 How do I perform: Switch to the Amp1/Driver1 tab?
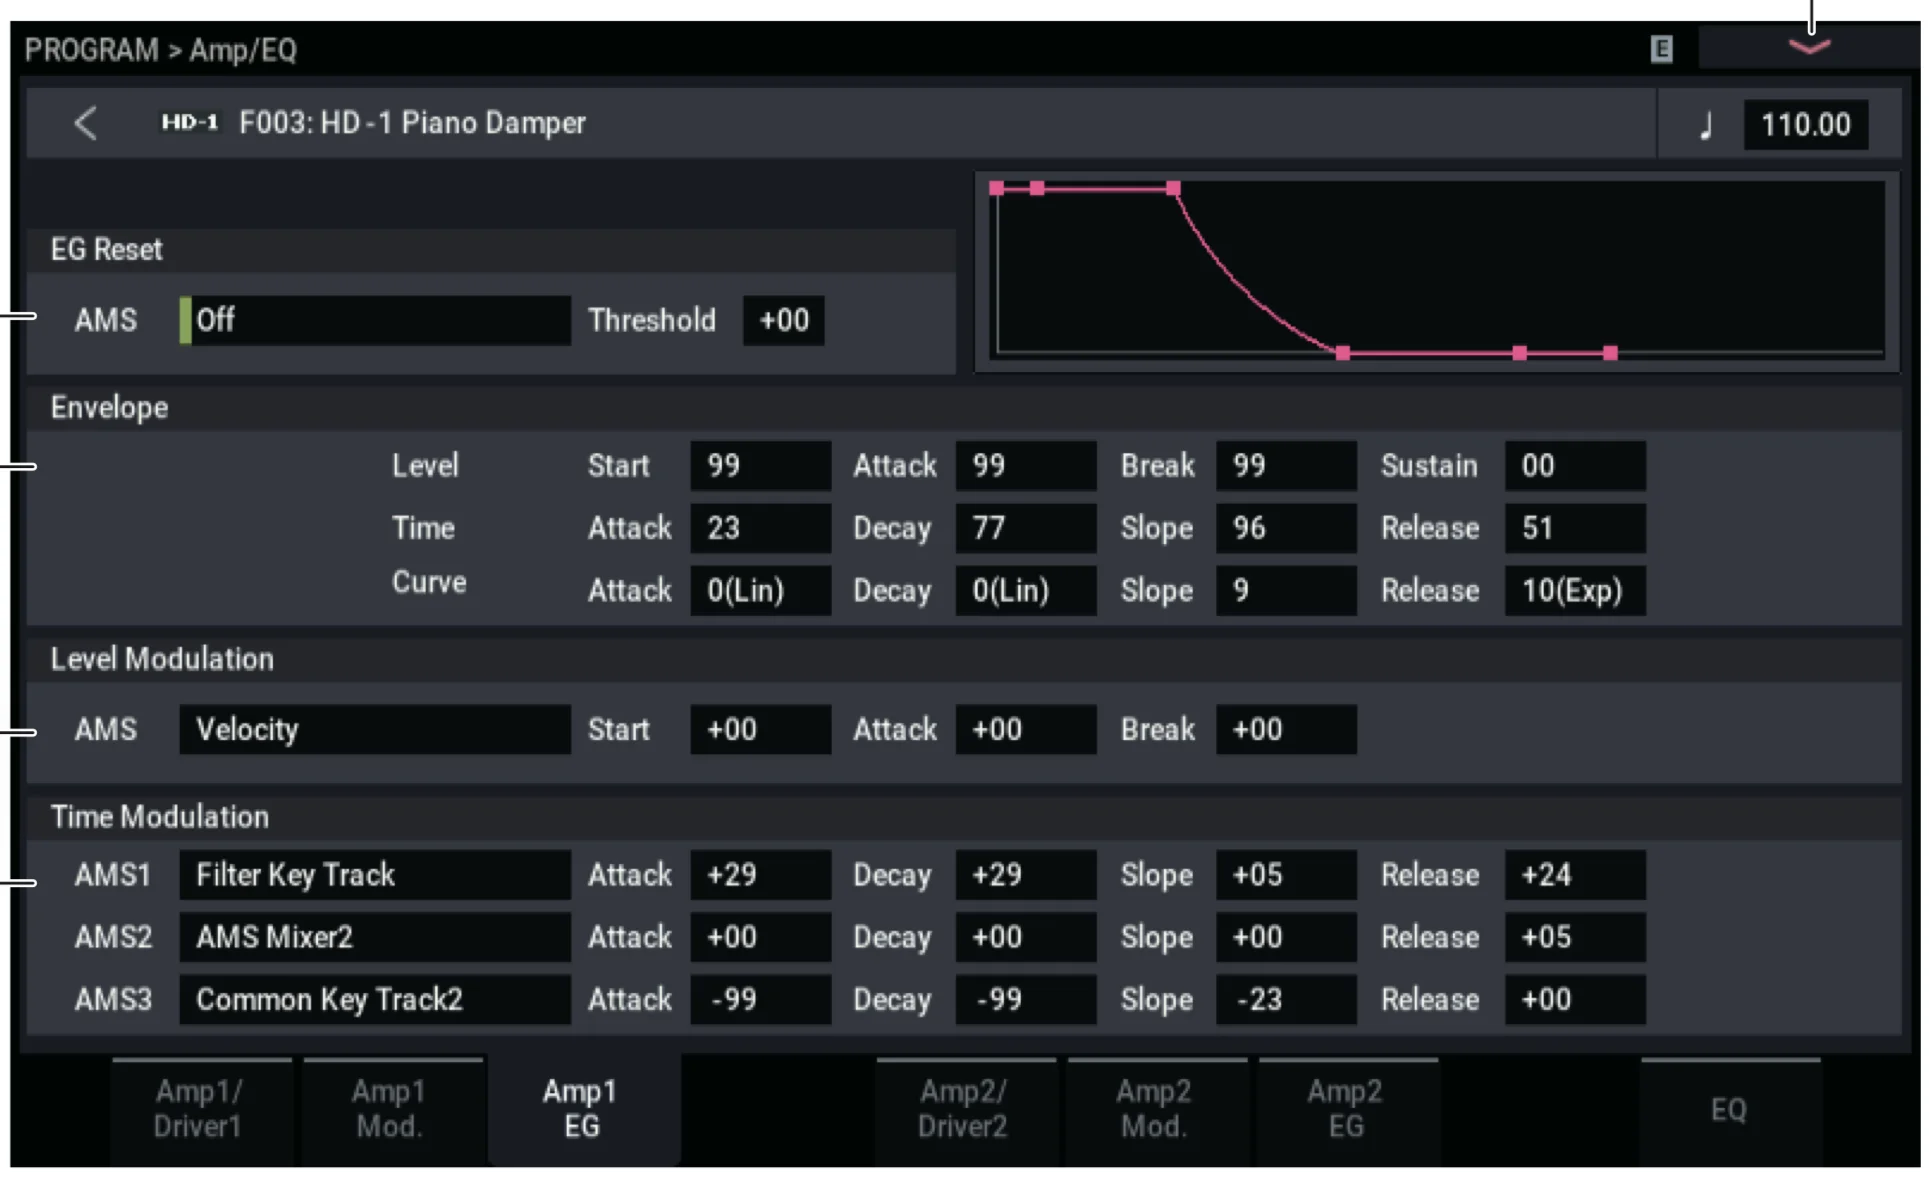tap(198, 1108)
